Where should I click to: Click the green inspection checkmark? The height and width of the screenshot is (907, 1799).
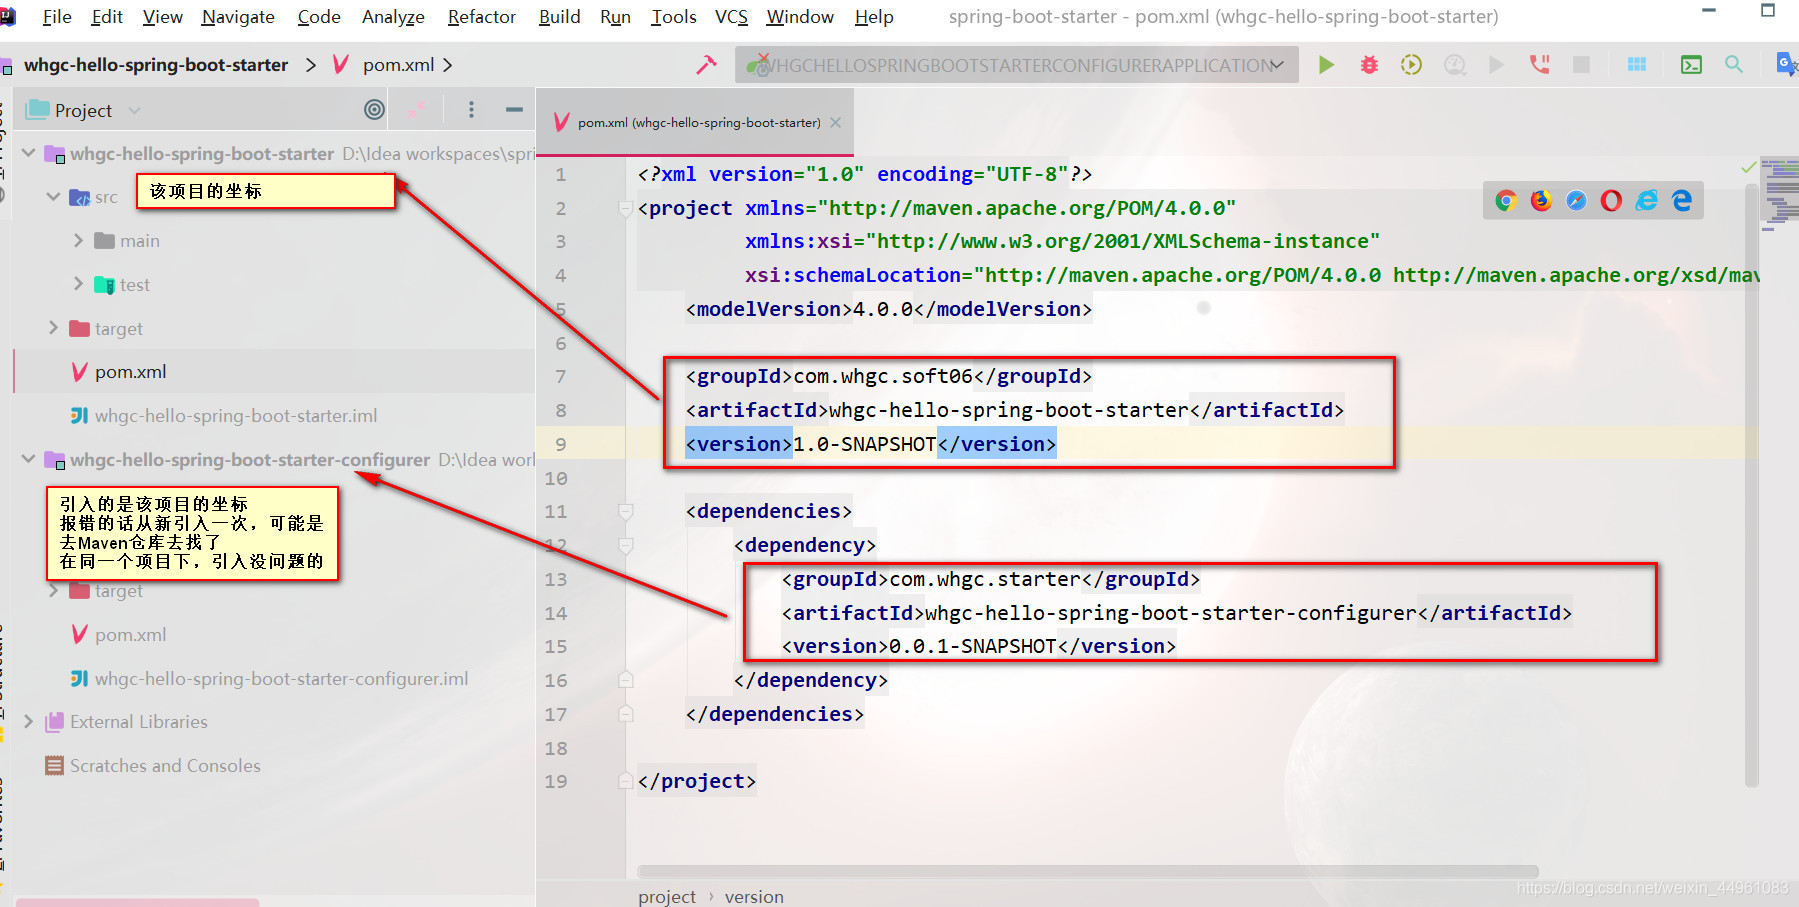pyautogui.click(x=1748, y=167)
